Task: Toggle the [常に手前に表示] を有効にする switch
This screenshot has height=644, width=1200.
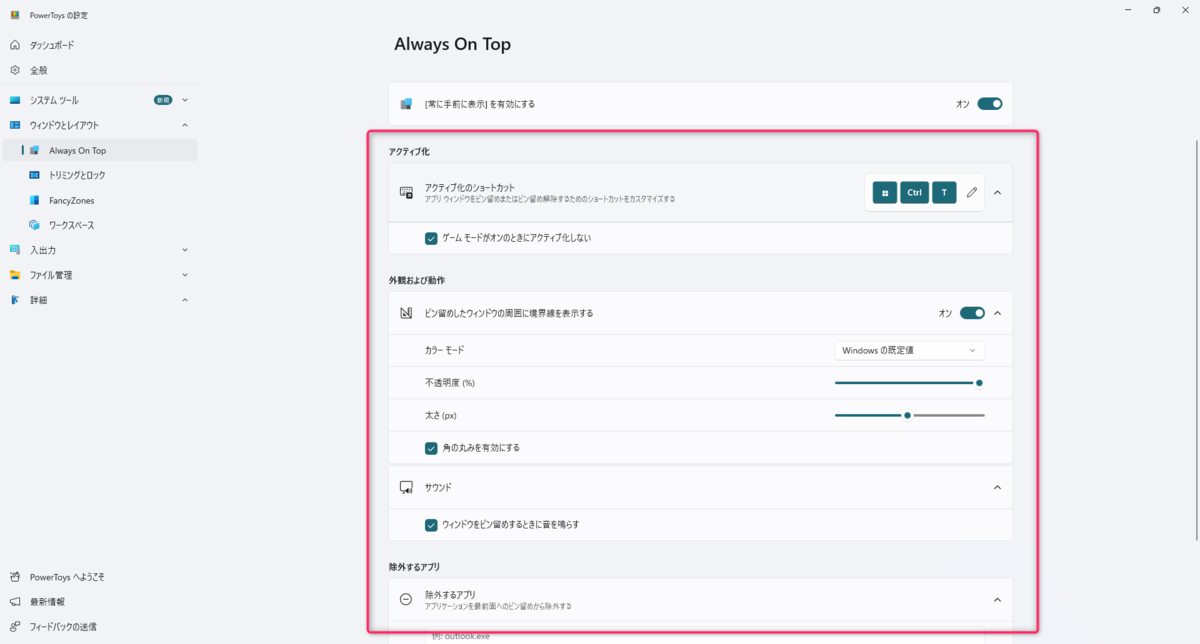Action: (990, 104)
